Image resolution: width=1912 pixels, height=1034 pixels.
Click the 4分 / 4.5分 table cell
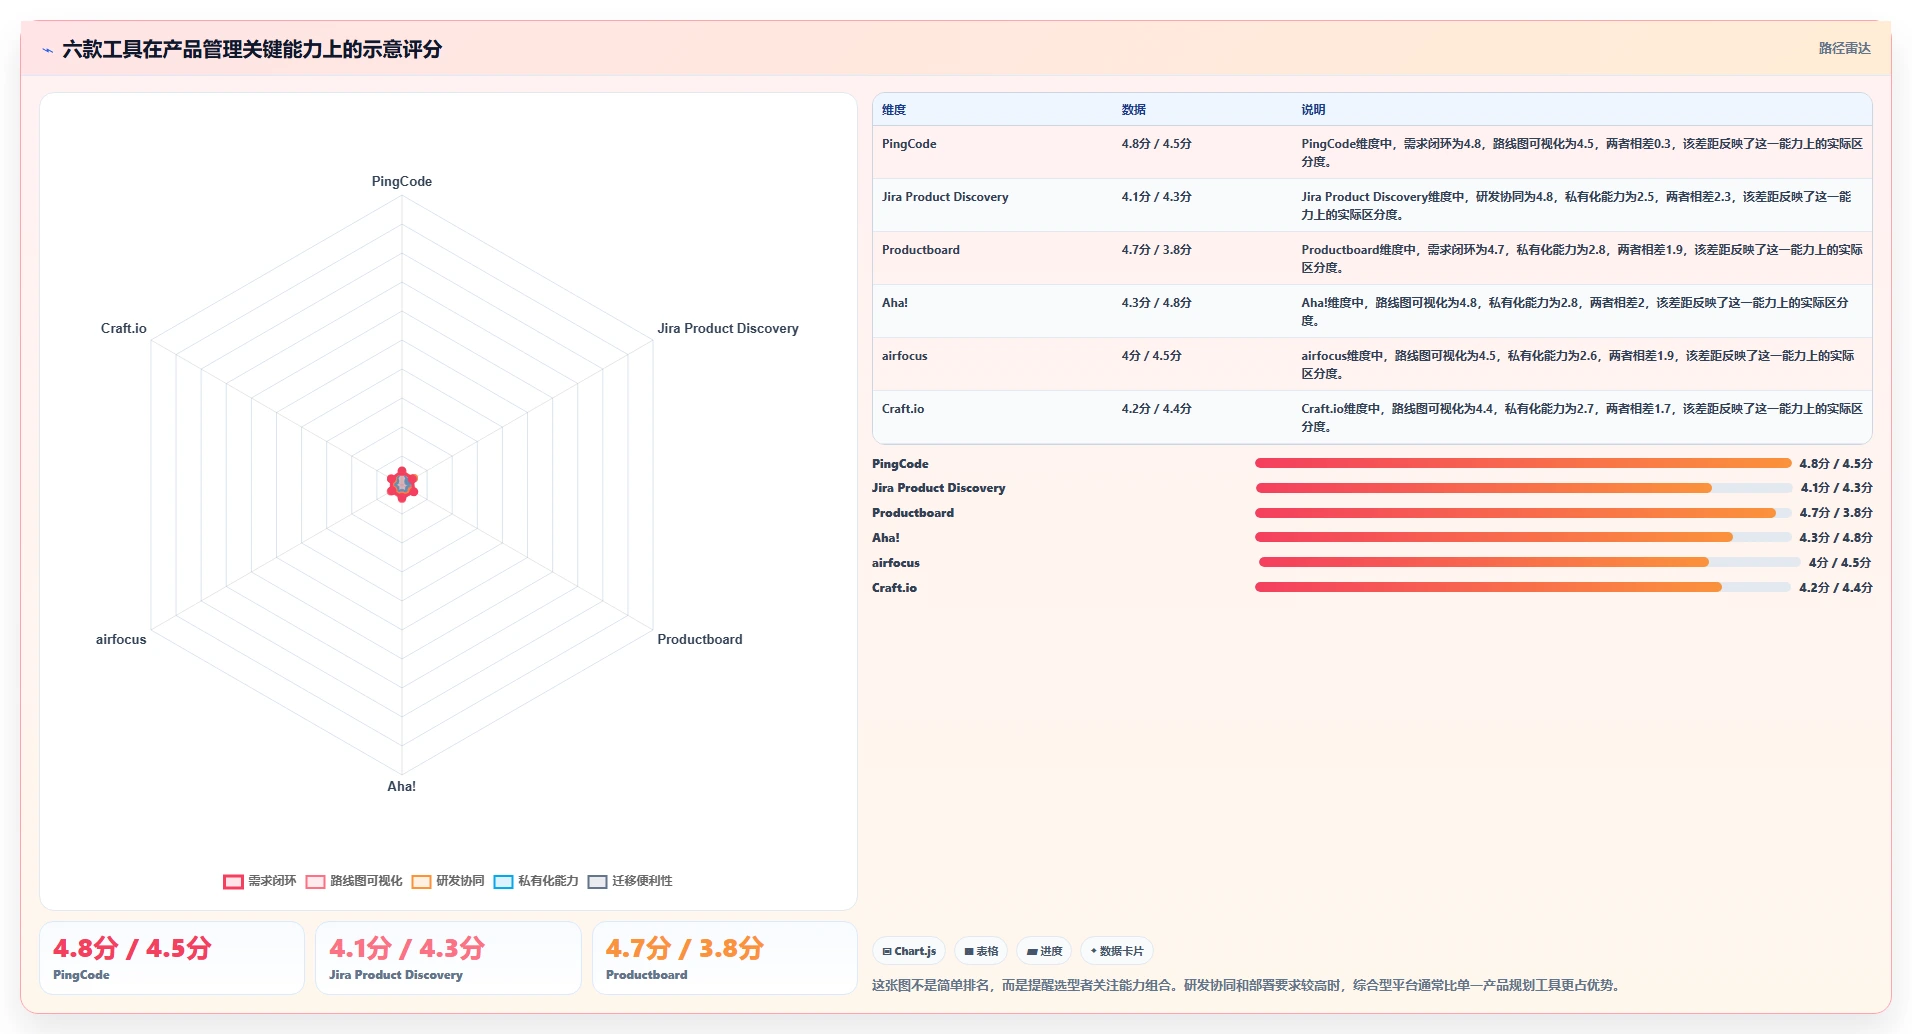tap(1152, 356)
